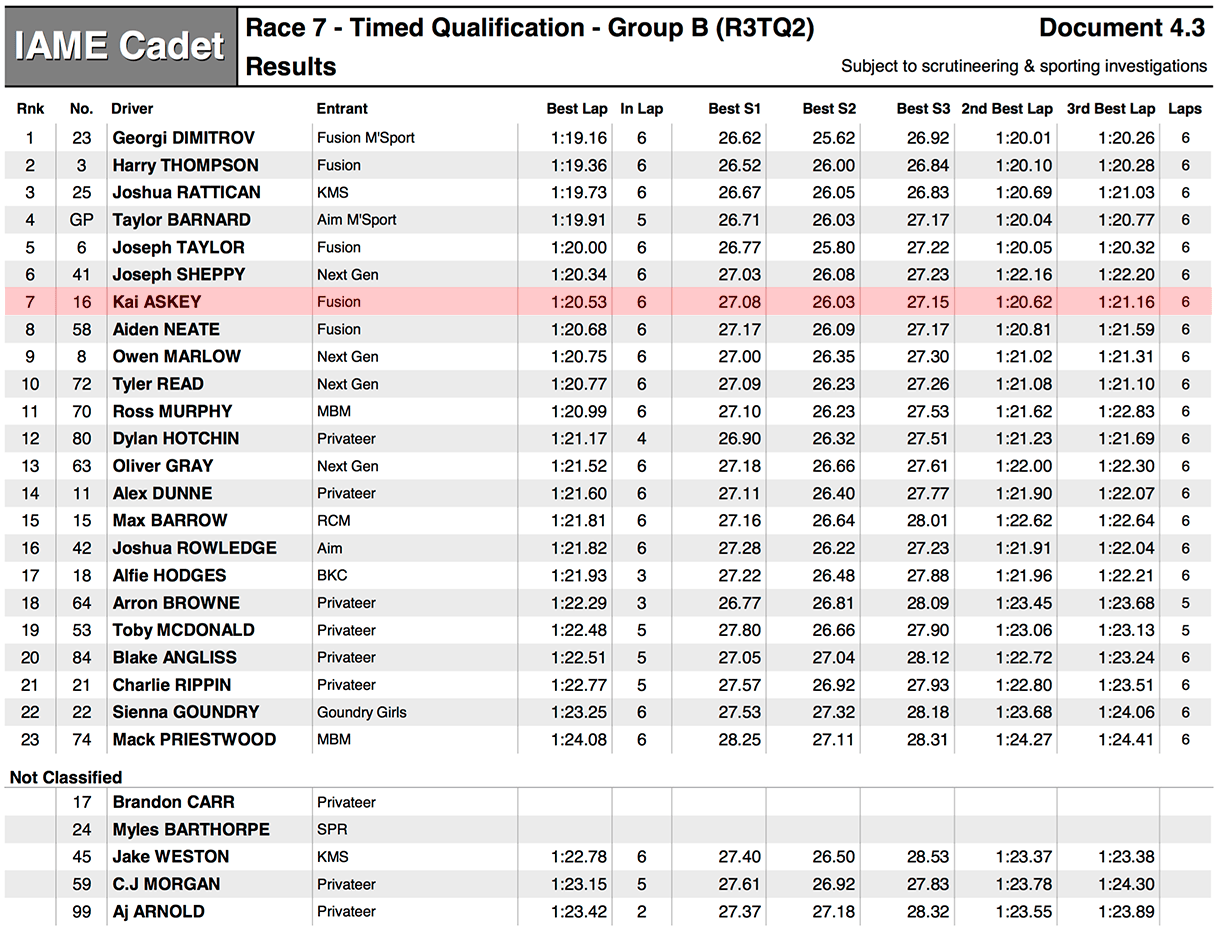1219x927 pixels.
Task: Click the Driver column header
Action: [132, 109]
